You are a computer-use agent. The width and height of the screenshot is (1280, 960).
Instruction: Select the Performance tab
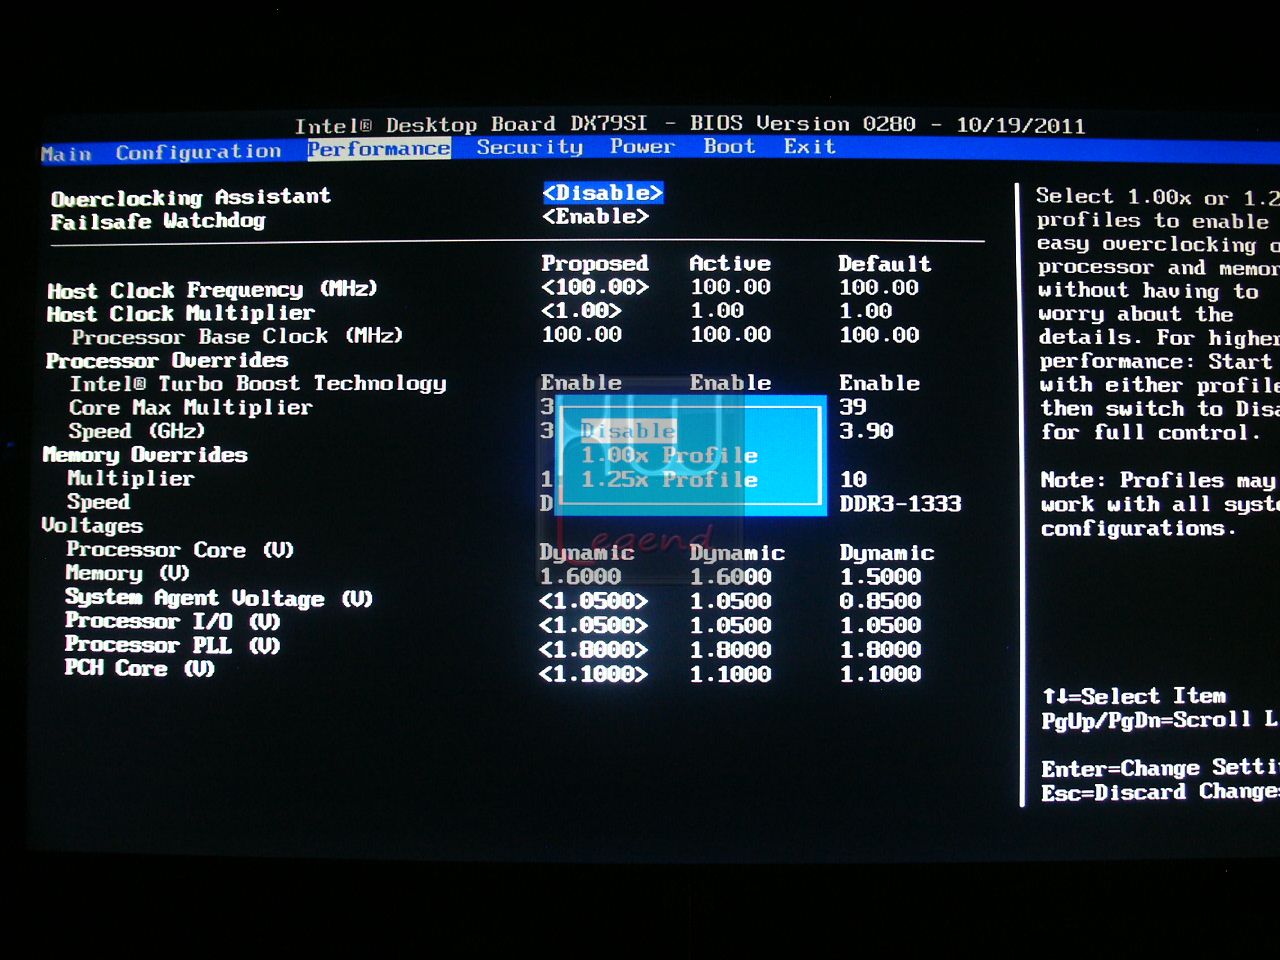pyautogui.click(x=379, y=149)
